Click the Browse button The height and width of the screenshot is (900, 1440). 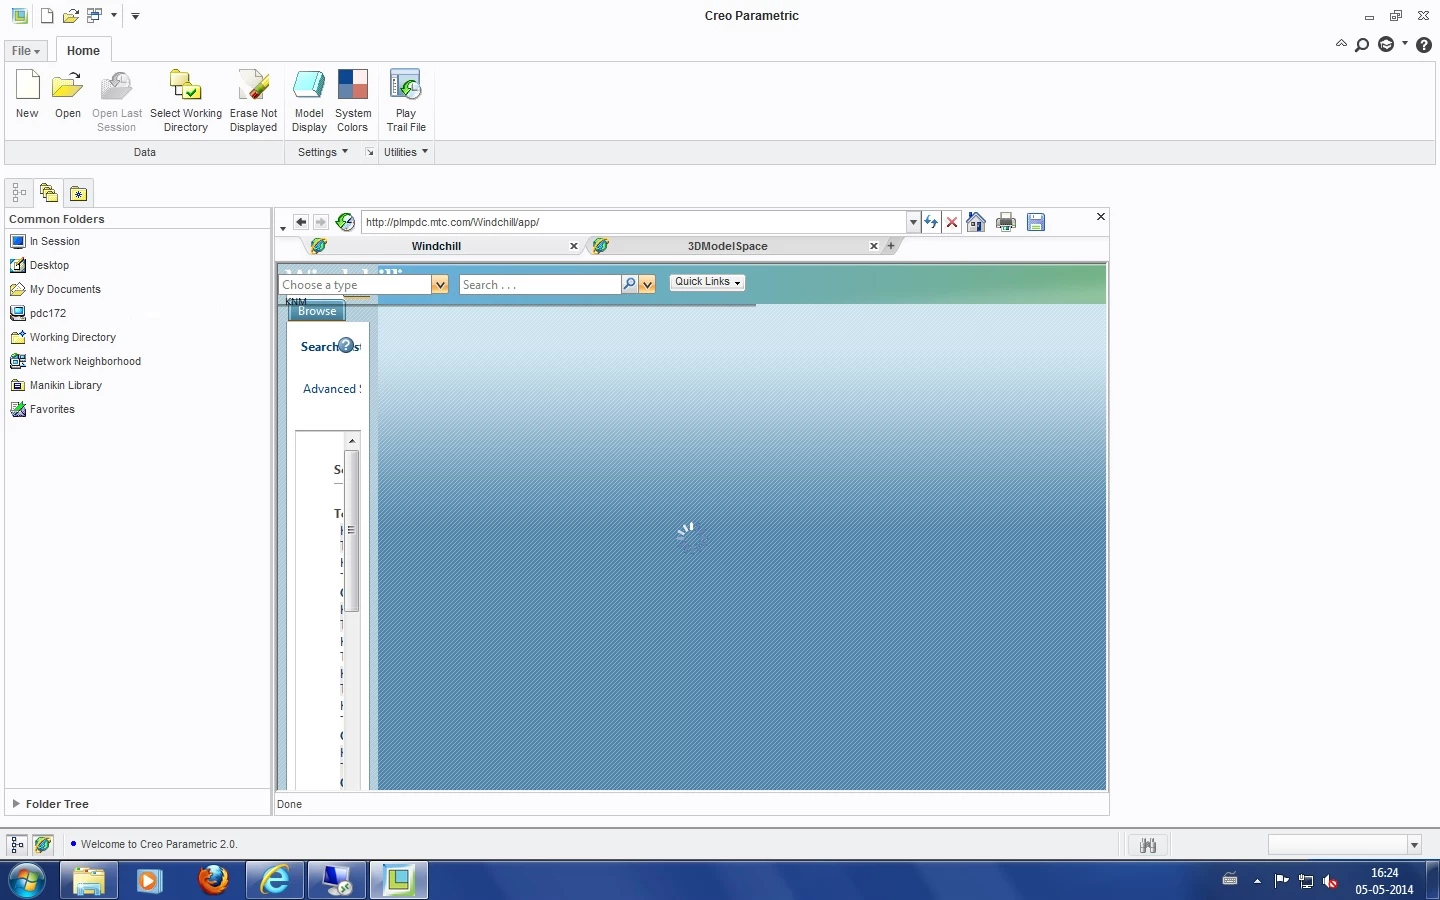tap(317, 311)
